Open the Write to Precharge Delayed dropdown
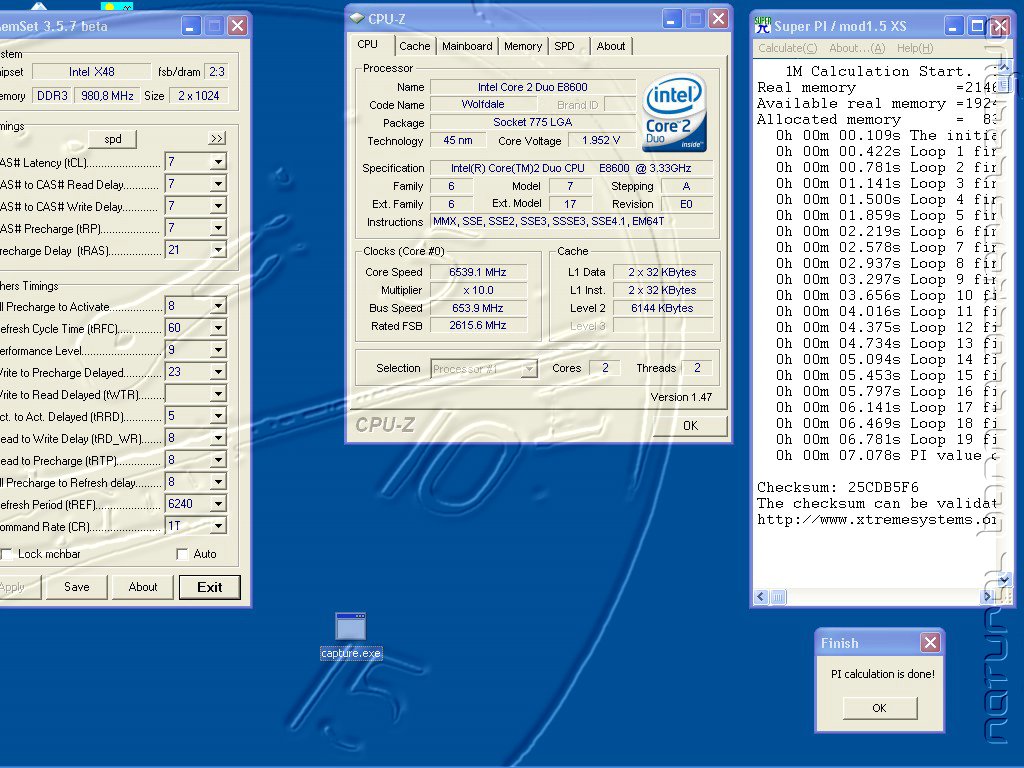 click(218, 372)
